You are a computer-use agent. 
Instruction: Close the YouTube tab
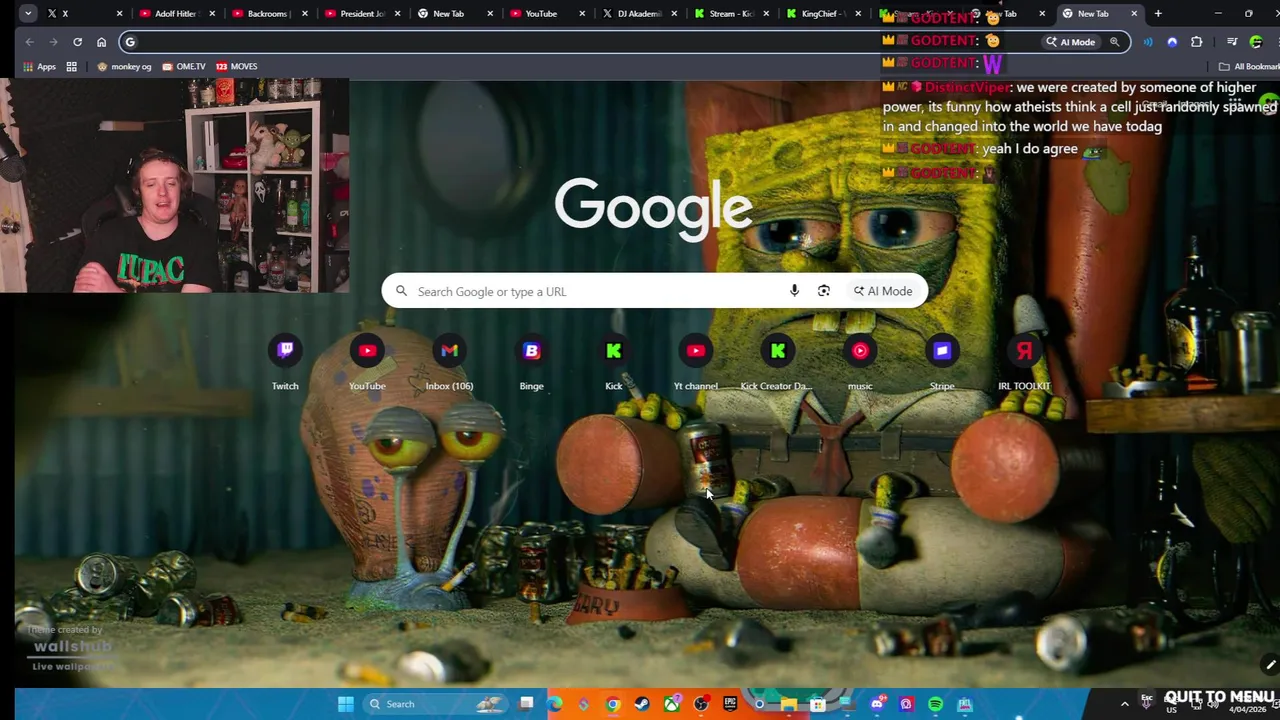click(582, 13)
